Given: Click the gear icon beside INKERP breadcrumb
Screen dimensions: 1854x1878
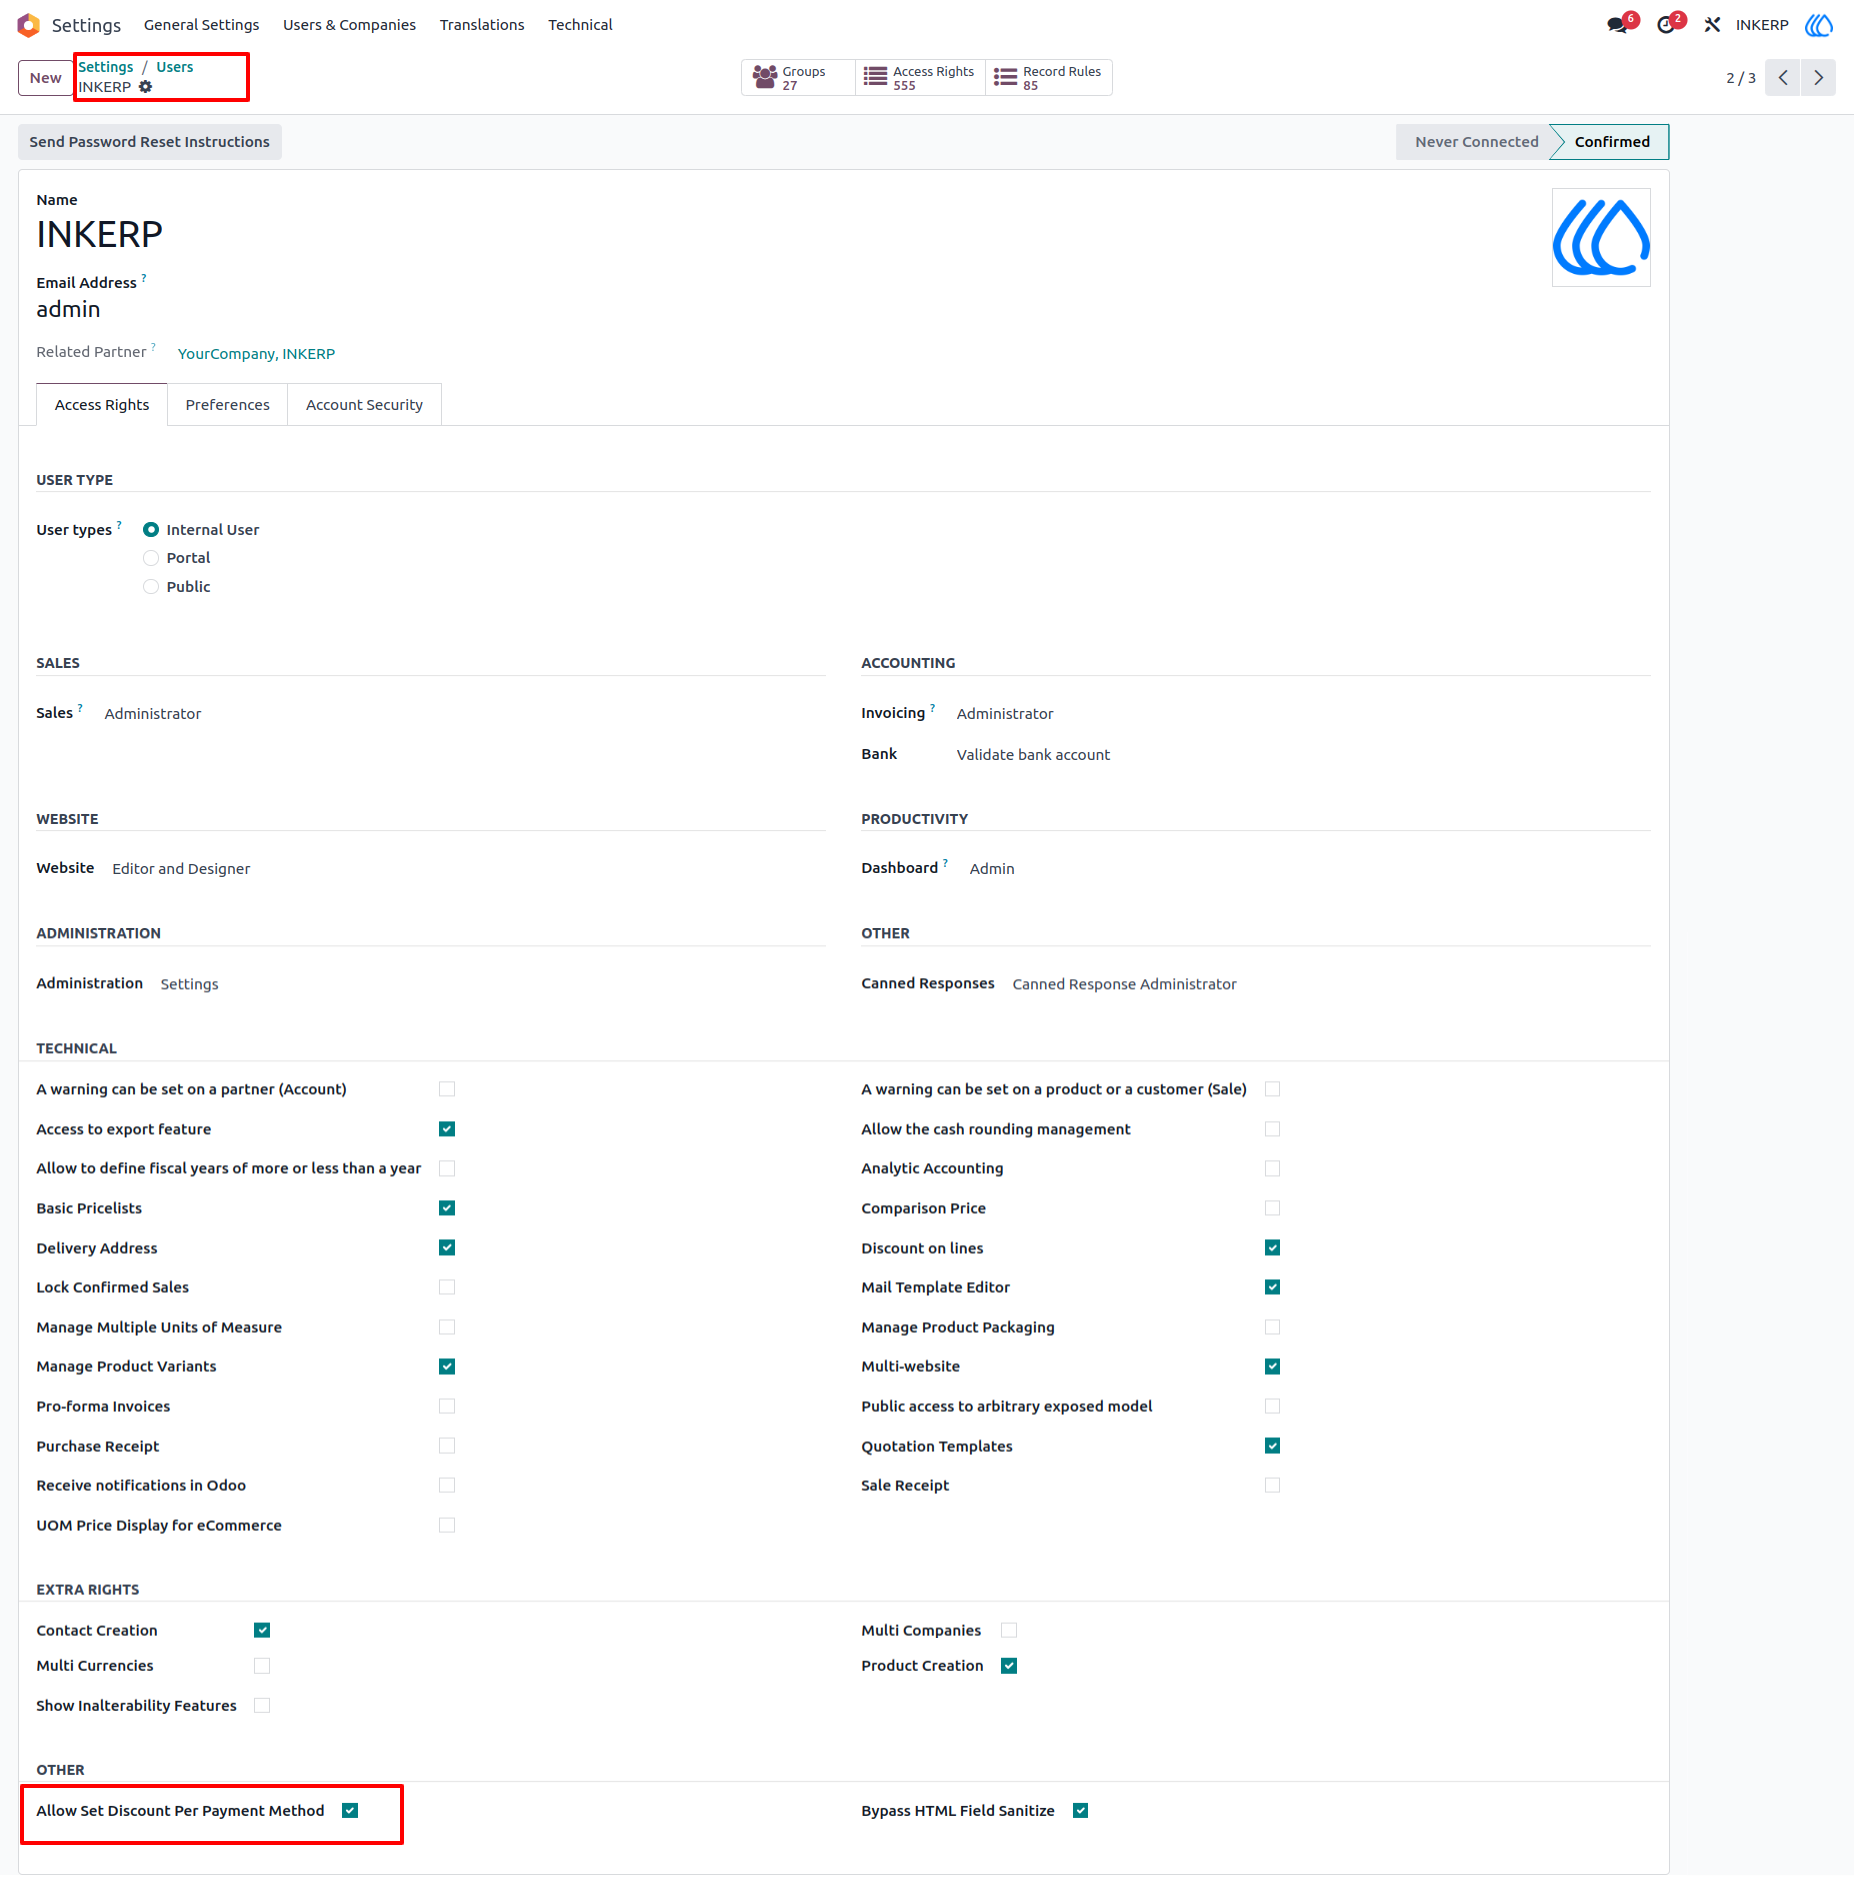Looking at the screenshot, I should click(x=146, y=87).
